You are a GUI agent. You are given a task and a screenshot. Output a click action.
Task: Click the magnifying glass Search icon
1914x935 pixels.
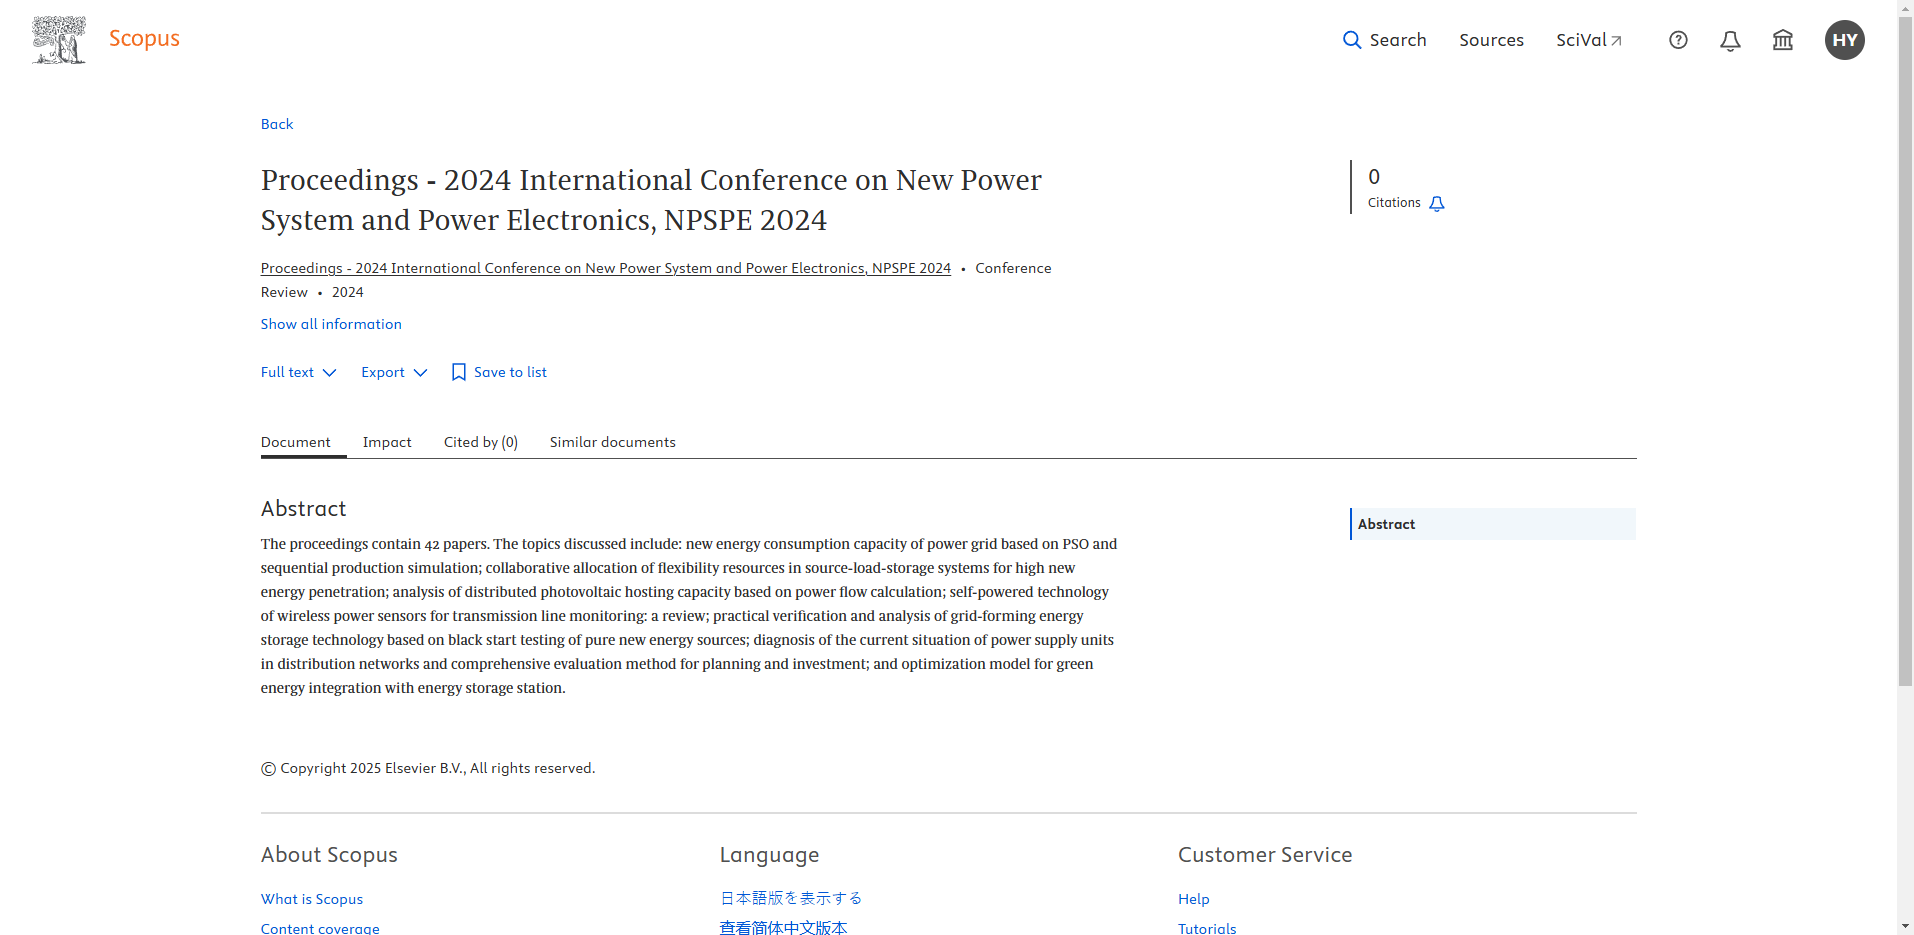[x=1352, y=40]
